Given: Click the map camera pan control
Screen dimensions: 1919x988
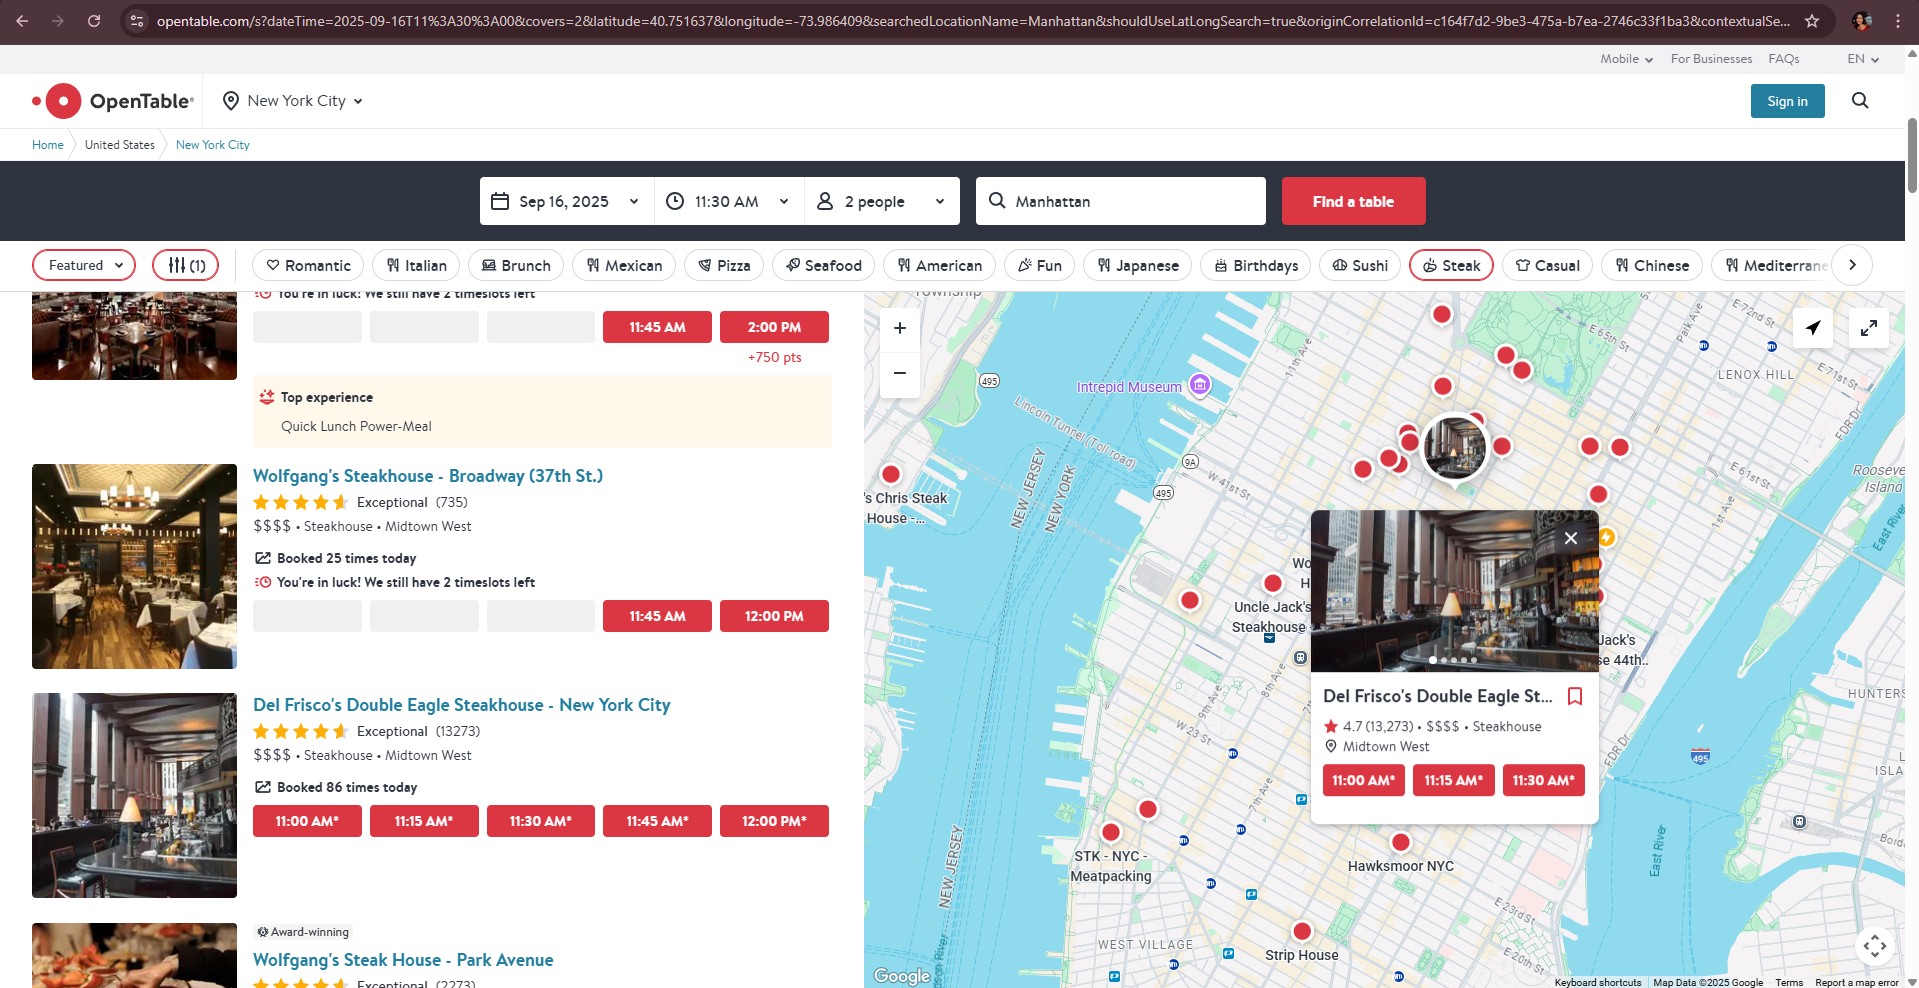Looking at the screenshot, I should 1875,945.
